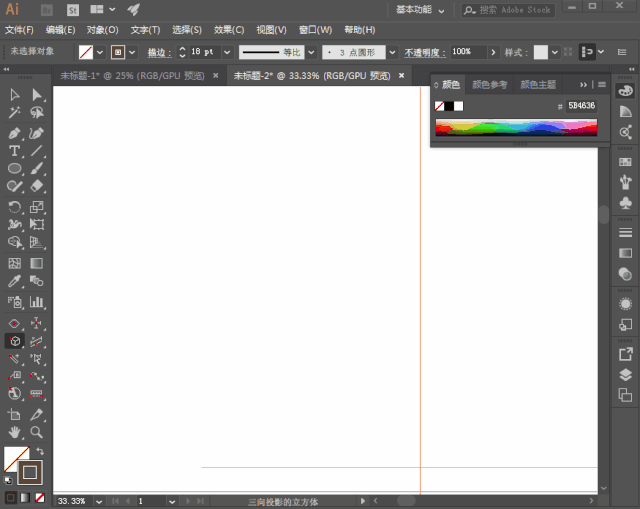Select the Width warp tool
Viewport: 640px width, 509px height.
(15, 224)
